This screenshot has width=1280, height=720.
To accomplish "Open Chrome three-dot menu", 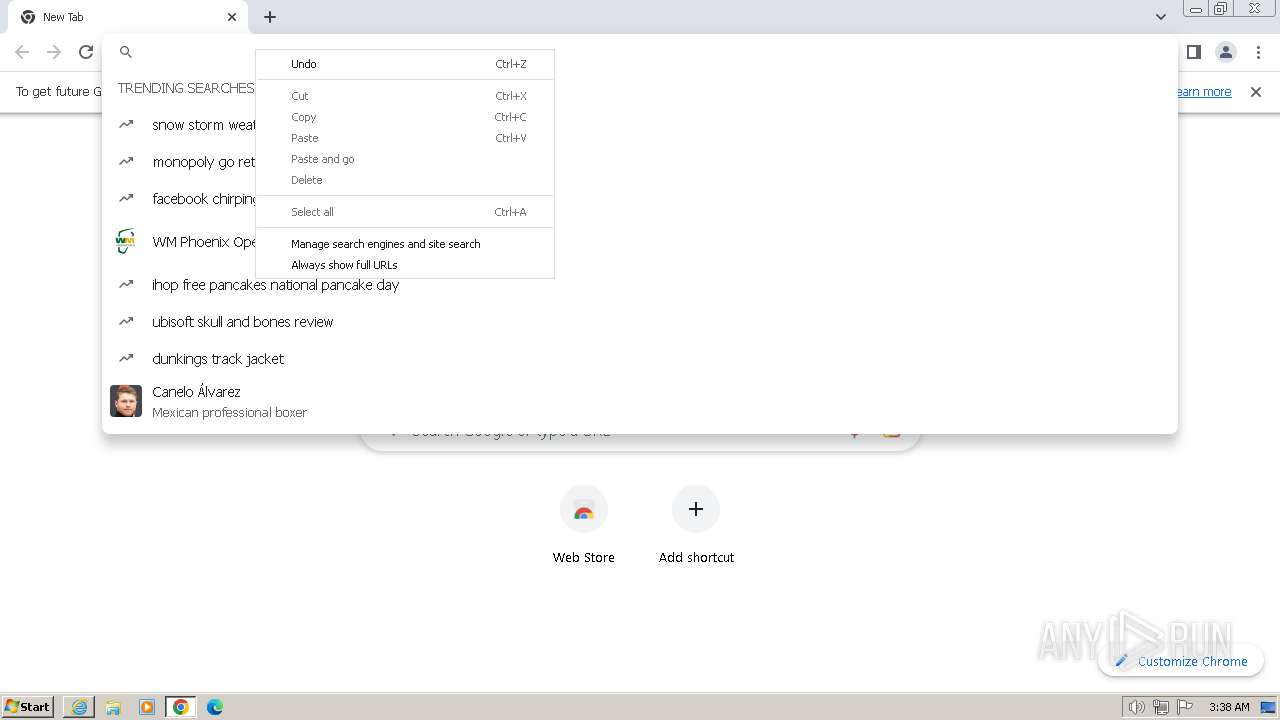I will coord(1258,52).
